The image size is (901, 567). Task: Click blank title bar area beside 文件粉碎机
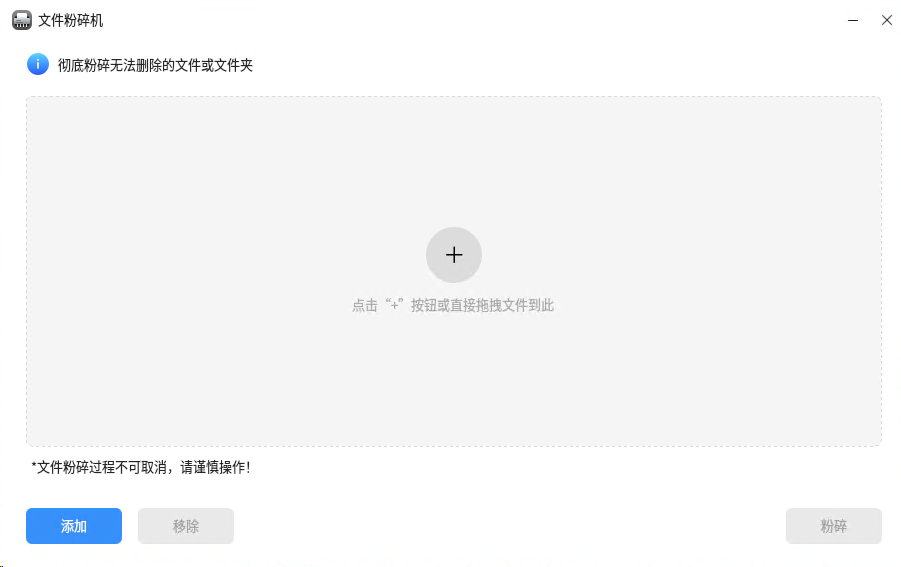pos(460,21)
